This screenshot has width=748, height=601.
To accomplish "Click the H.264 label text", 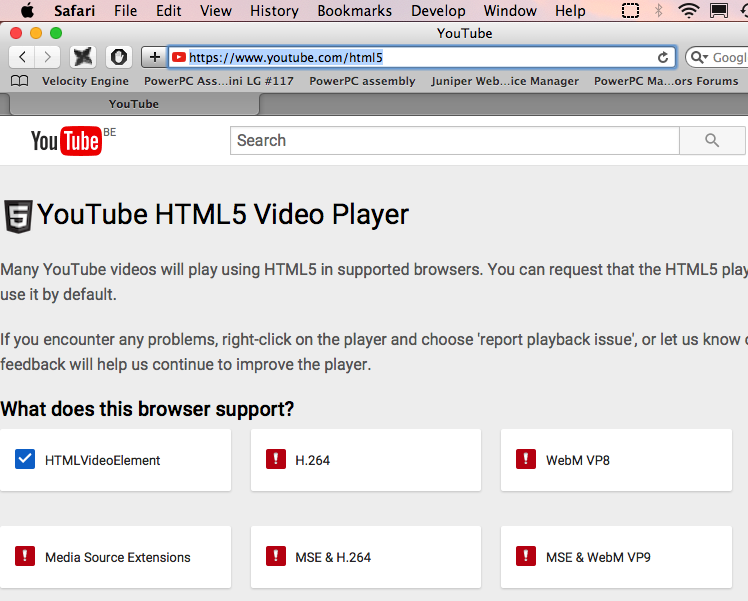I will tap(312, 460).
